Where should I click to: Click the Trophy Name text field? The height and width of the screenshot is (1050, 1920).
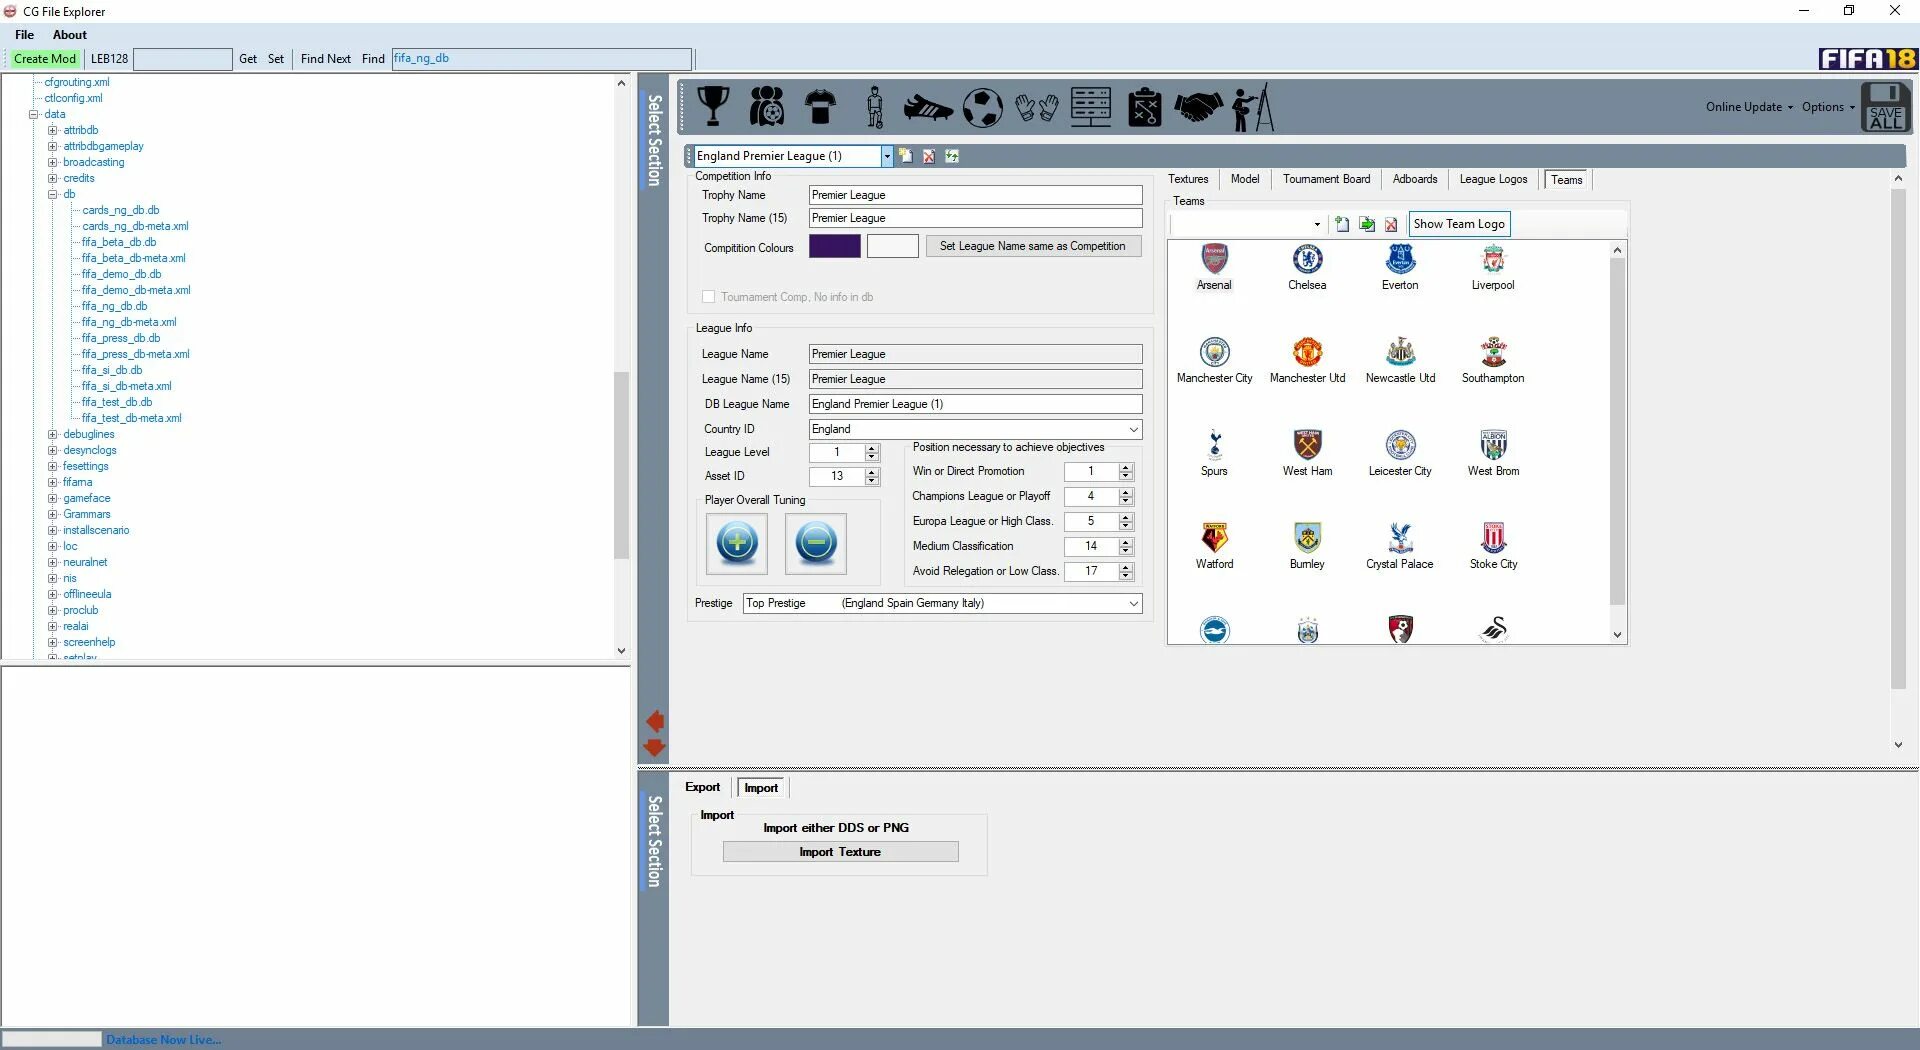point(975,195)
